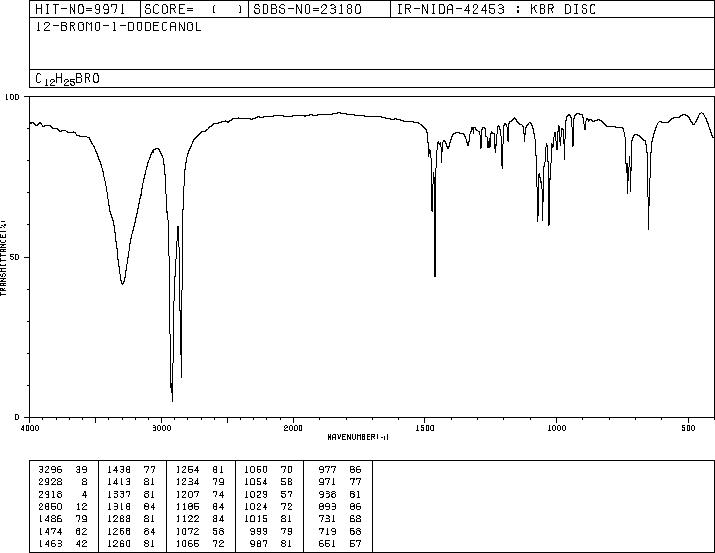Screen dimensions: 715x553
Task: Click the 1413 peak table entry
Action: tap(131, 482)
